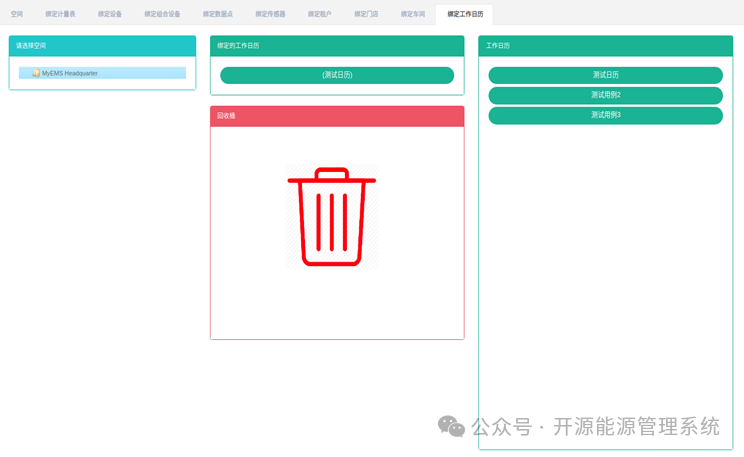The width and height of the screenshot is (744, 457).
Task: Open the 空间 tab
Action: coord(17,14)
